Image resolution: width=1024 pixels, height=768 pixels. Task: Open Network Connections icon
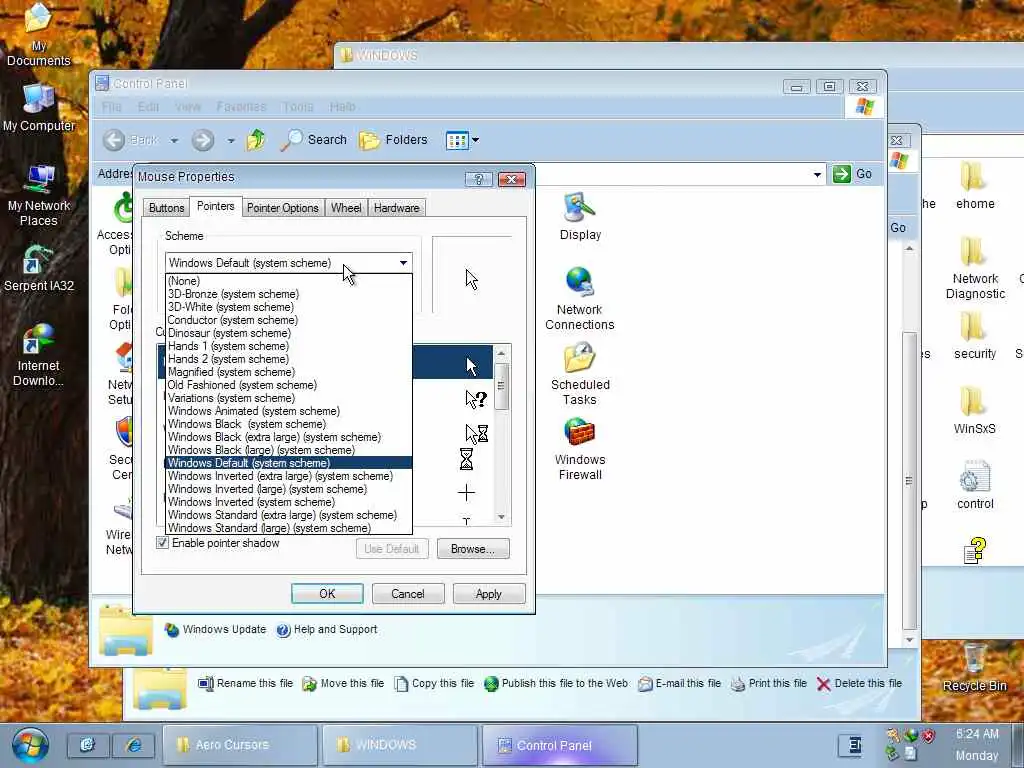580,299
